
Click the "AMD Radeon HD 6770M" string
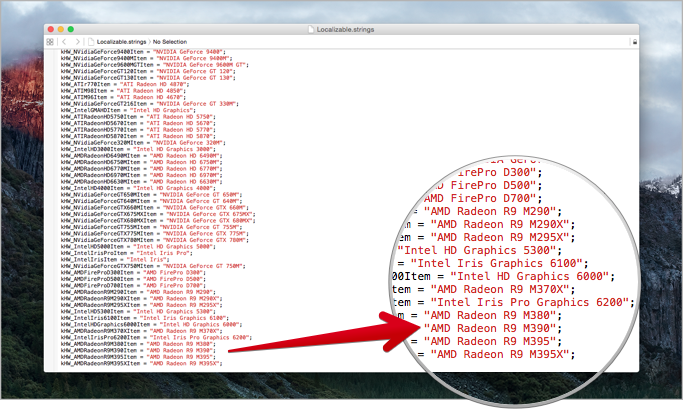(x=184, y=169)
